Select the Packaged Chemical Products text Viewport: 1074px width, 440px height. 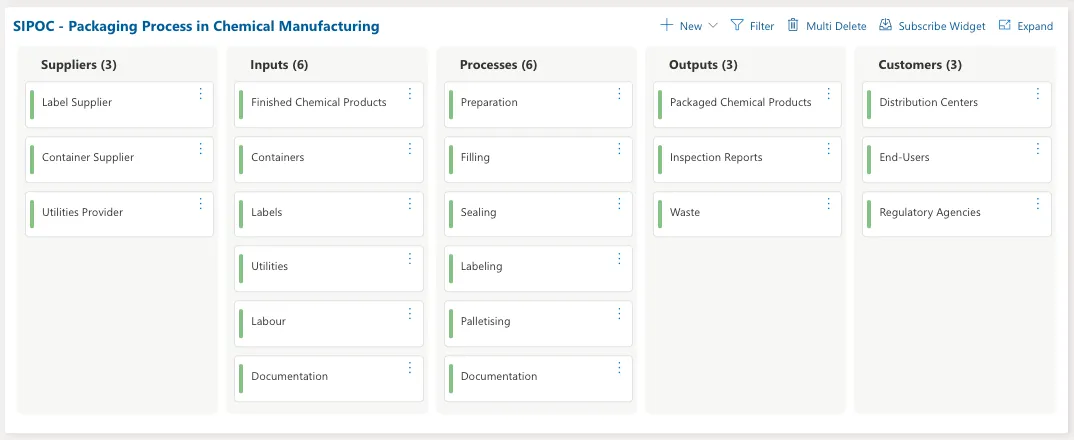(x=740, y=103)
